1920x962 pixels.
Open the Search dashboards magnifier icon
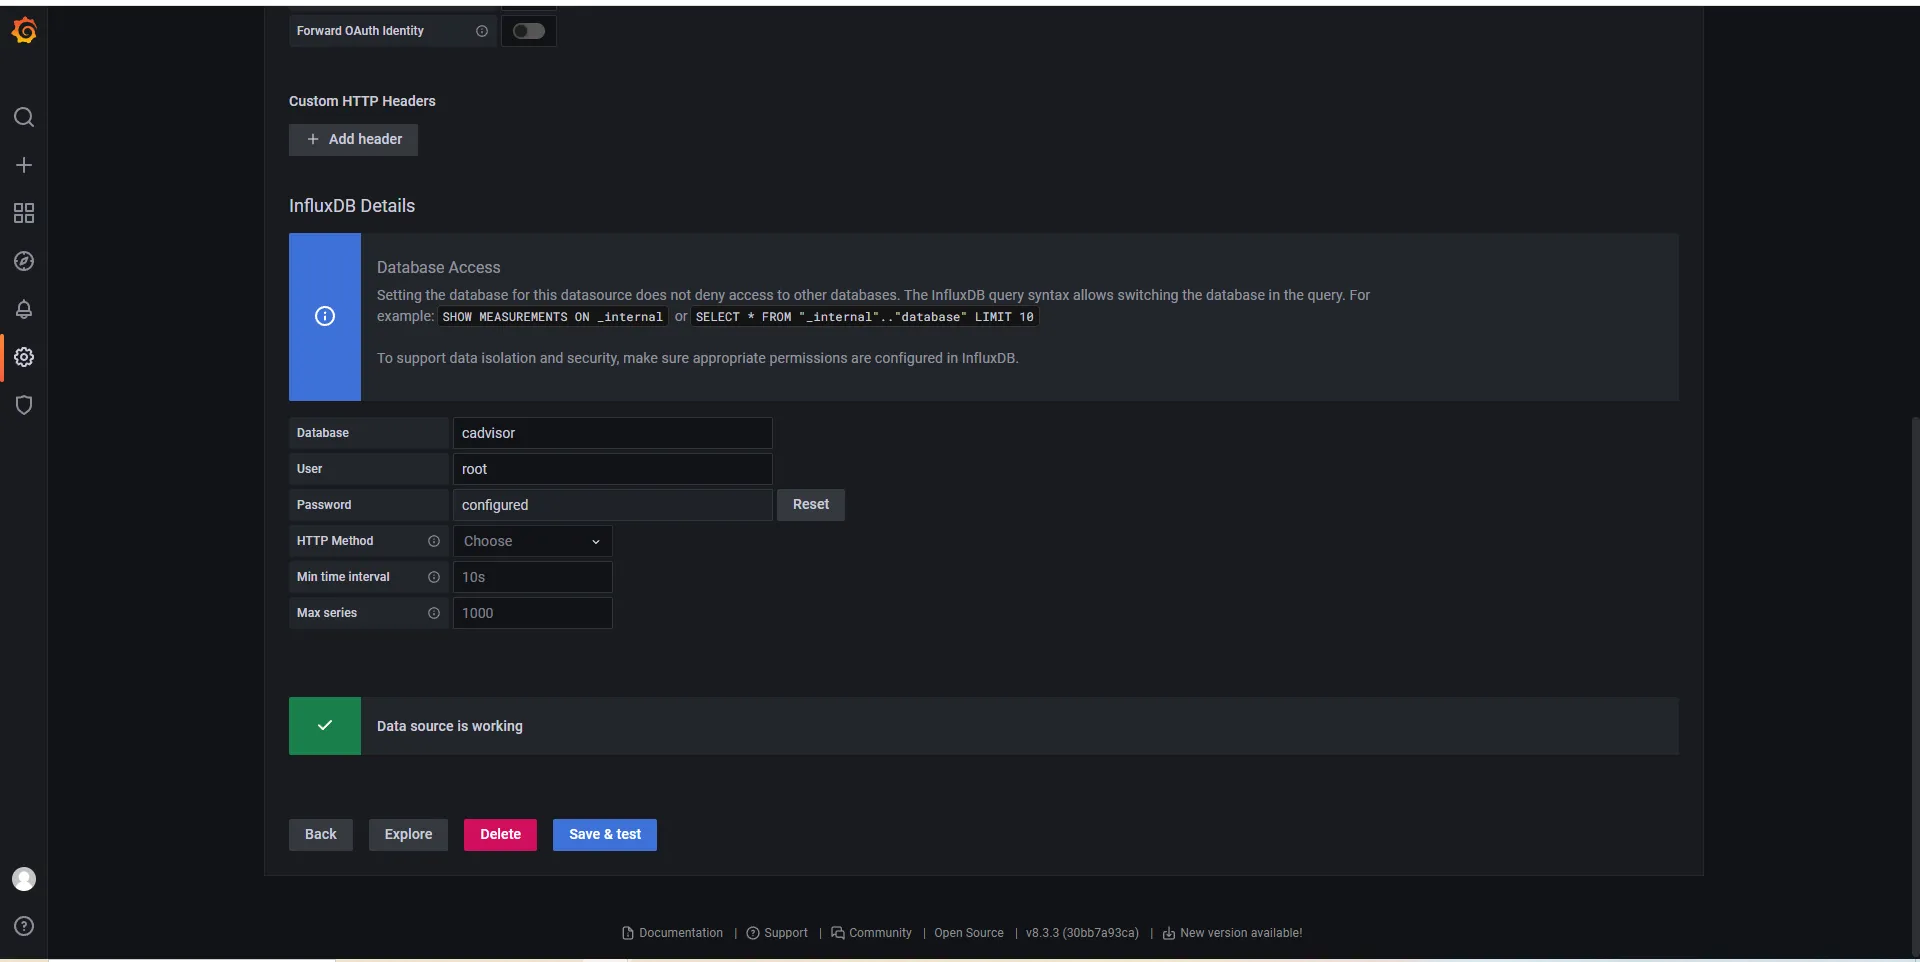point(24,117)
